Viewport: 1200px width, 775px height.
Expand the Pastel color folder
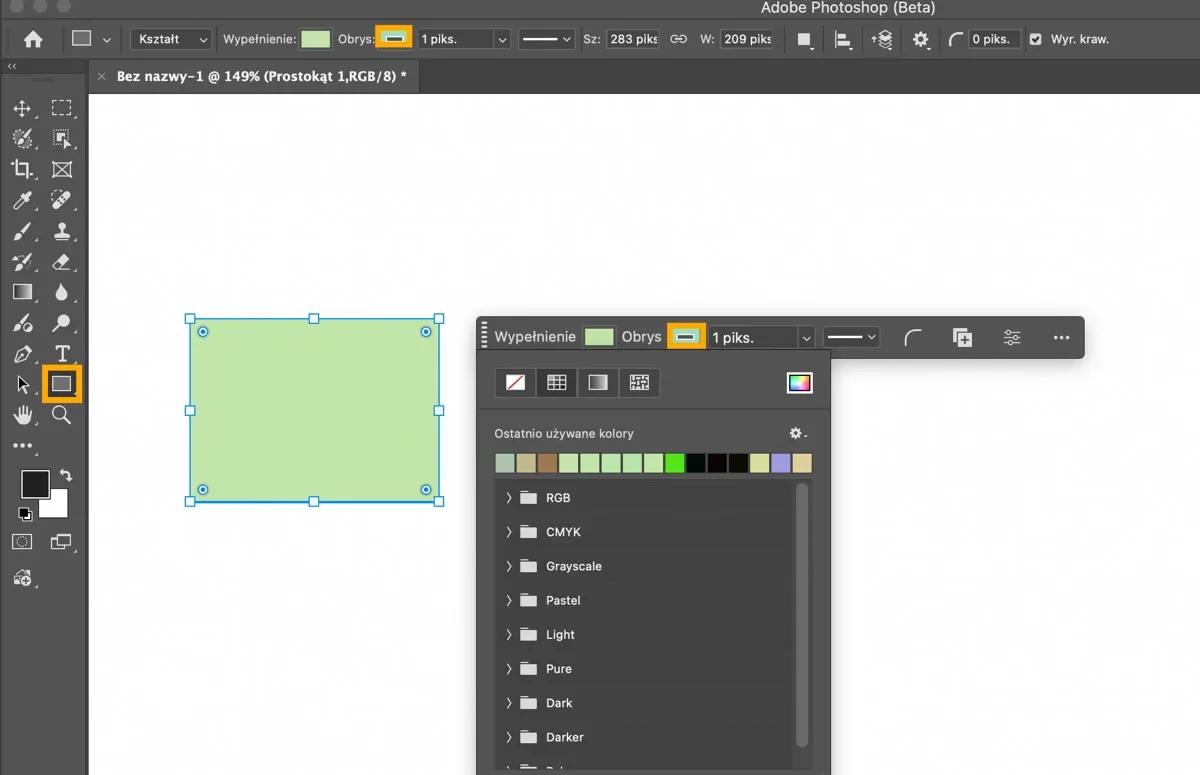click(x=508, y=600)
